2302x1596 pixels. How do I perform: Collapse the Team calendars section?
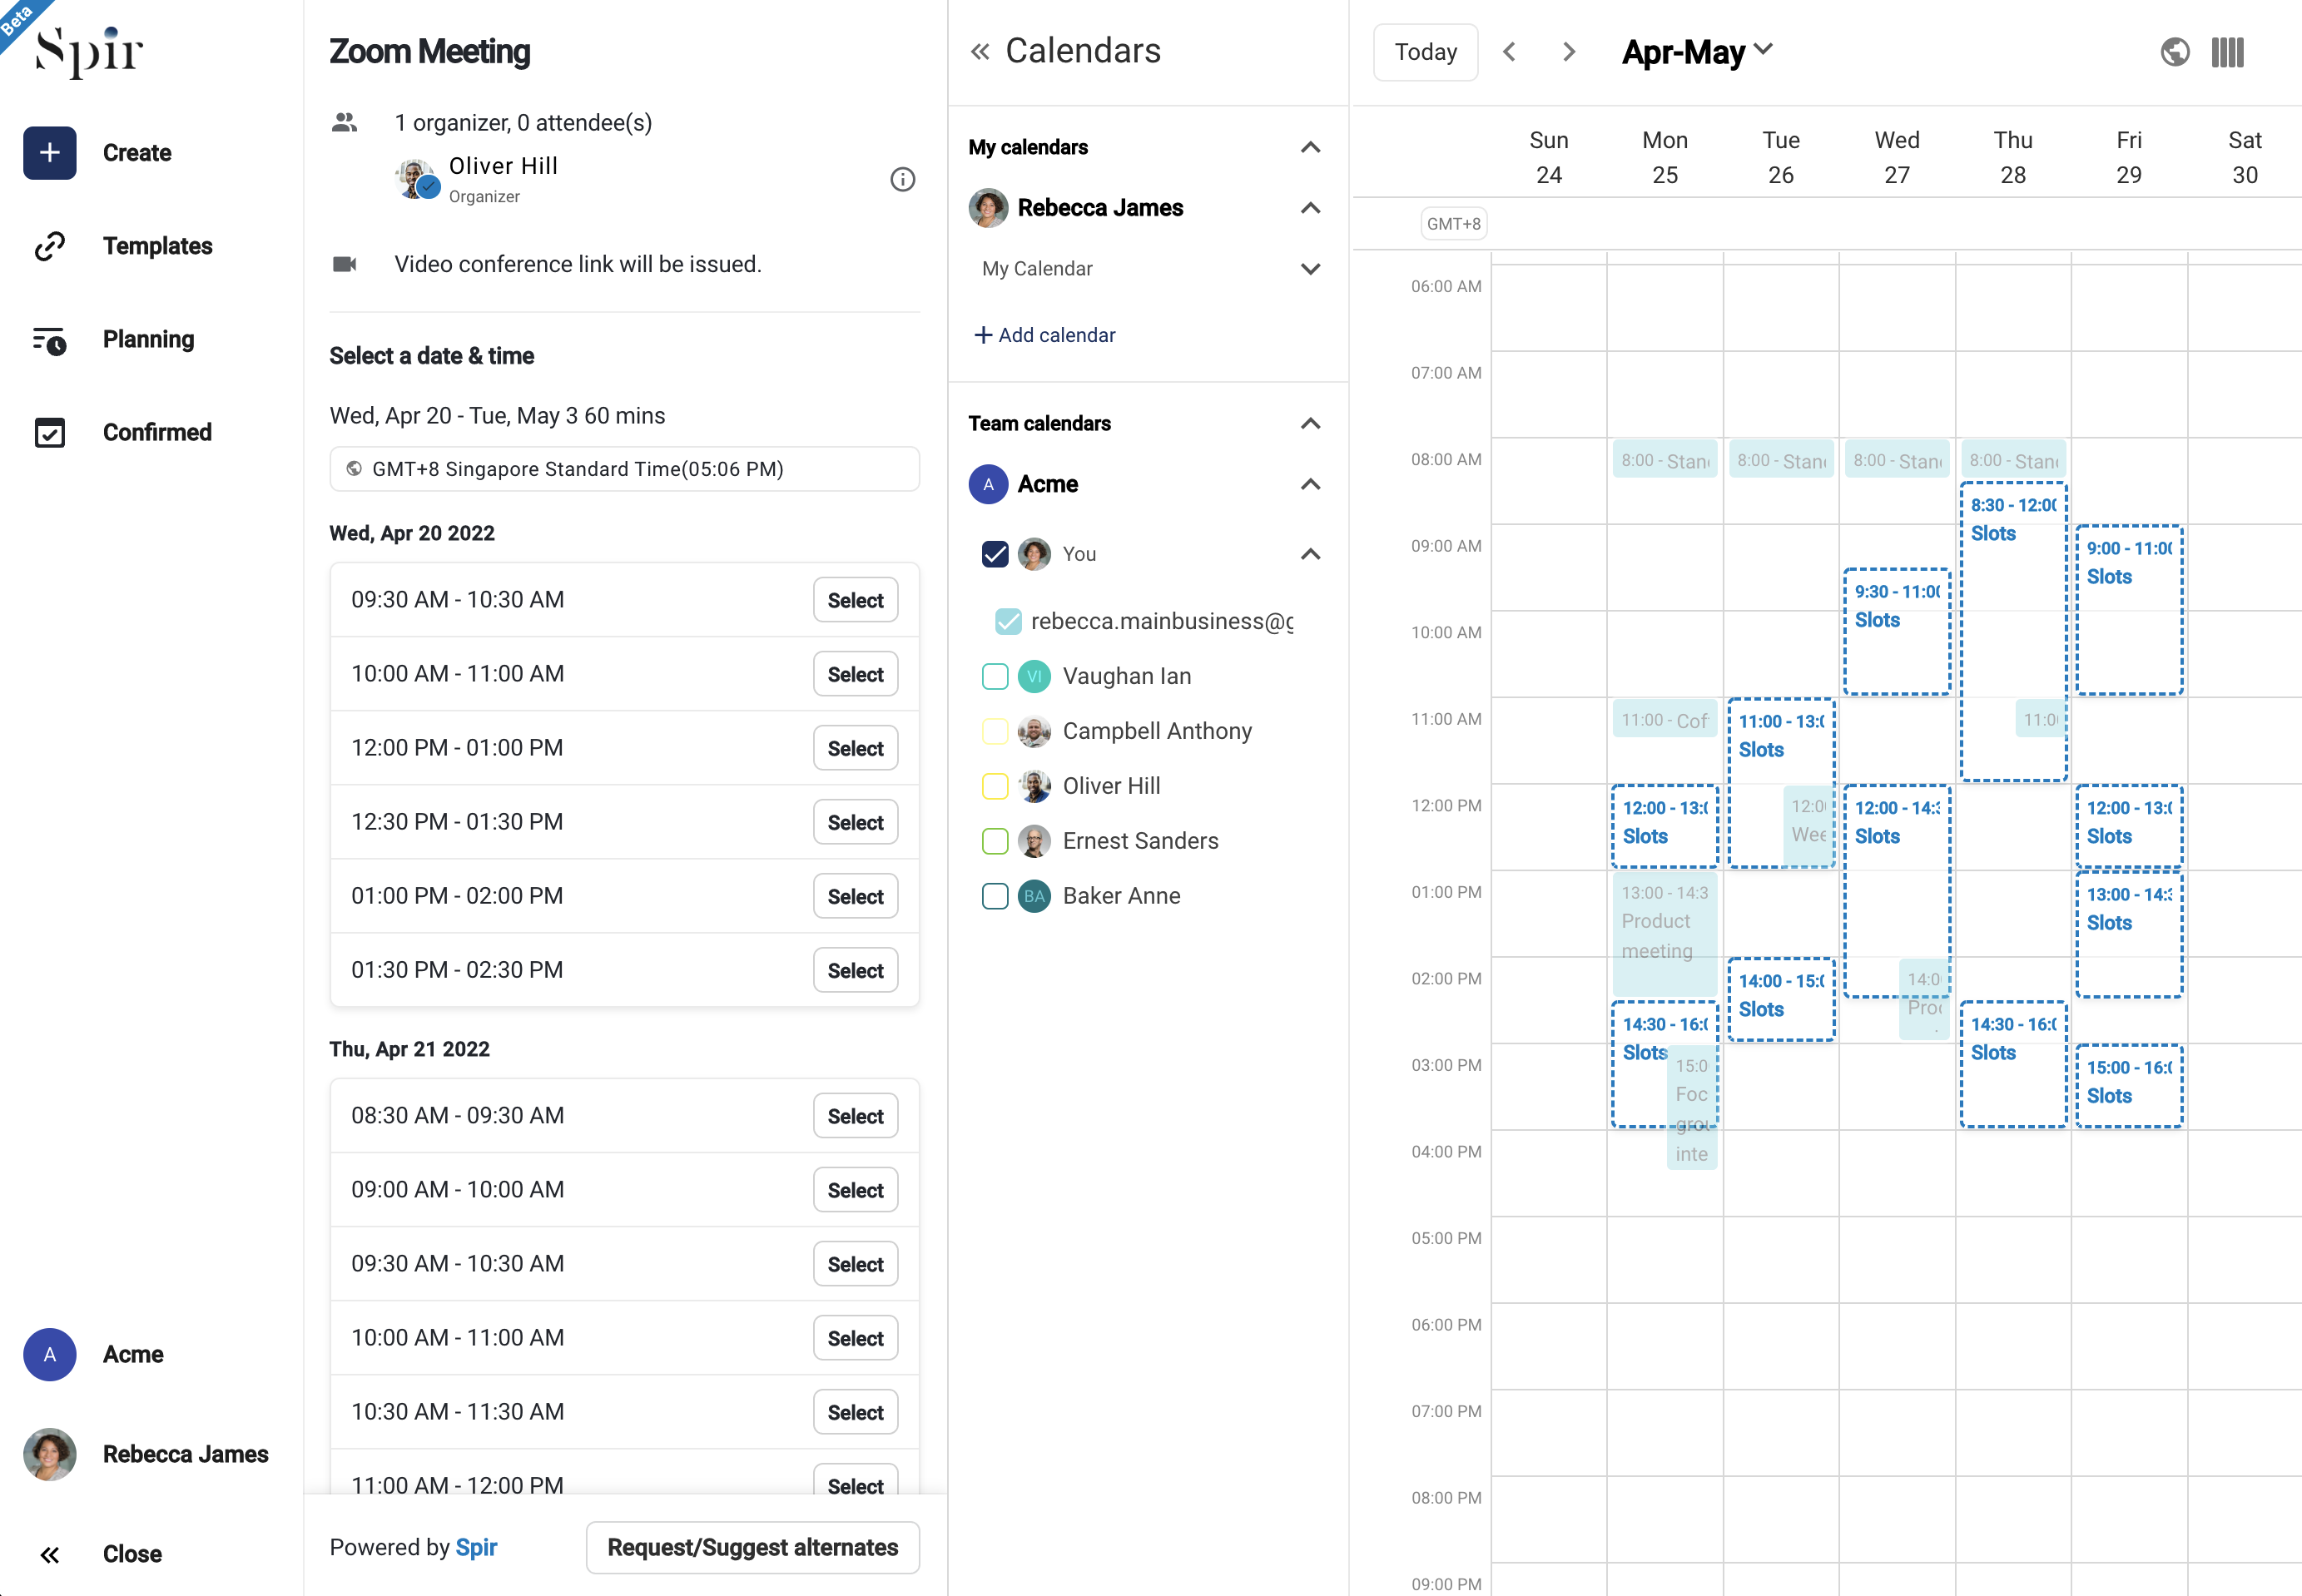point(1310,424)
